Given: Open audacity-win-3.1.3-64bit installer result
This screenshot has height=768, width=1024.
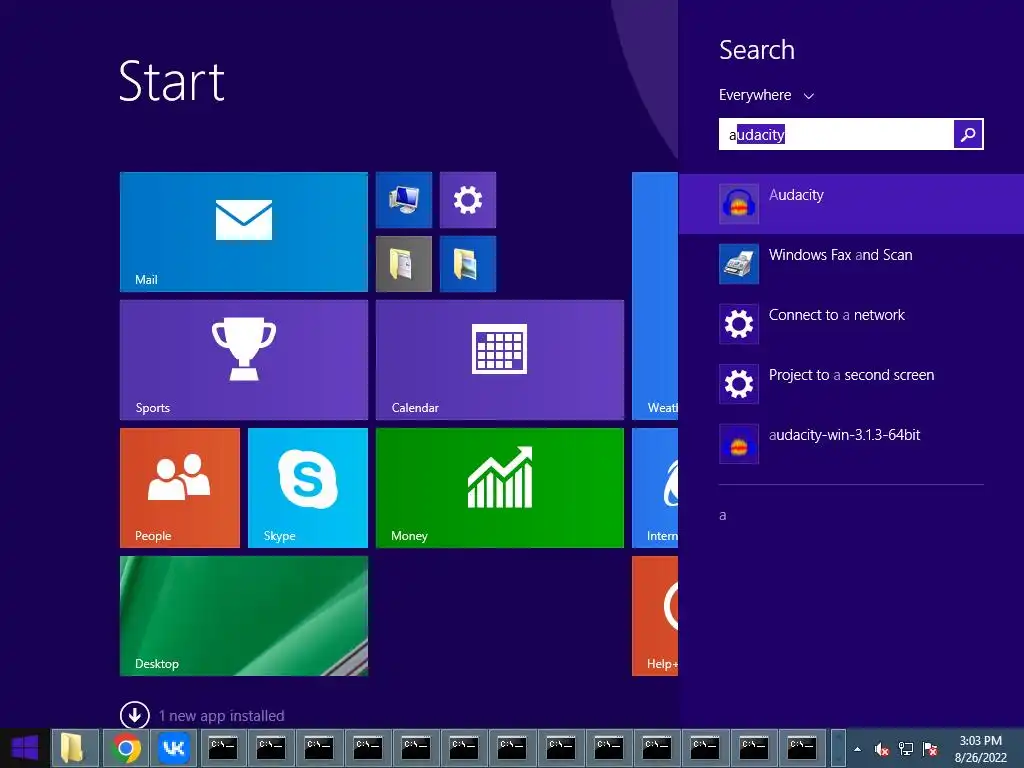Looking at the screenshot, I should click(x=851, y=444).
